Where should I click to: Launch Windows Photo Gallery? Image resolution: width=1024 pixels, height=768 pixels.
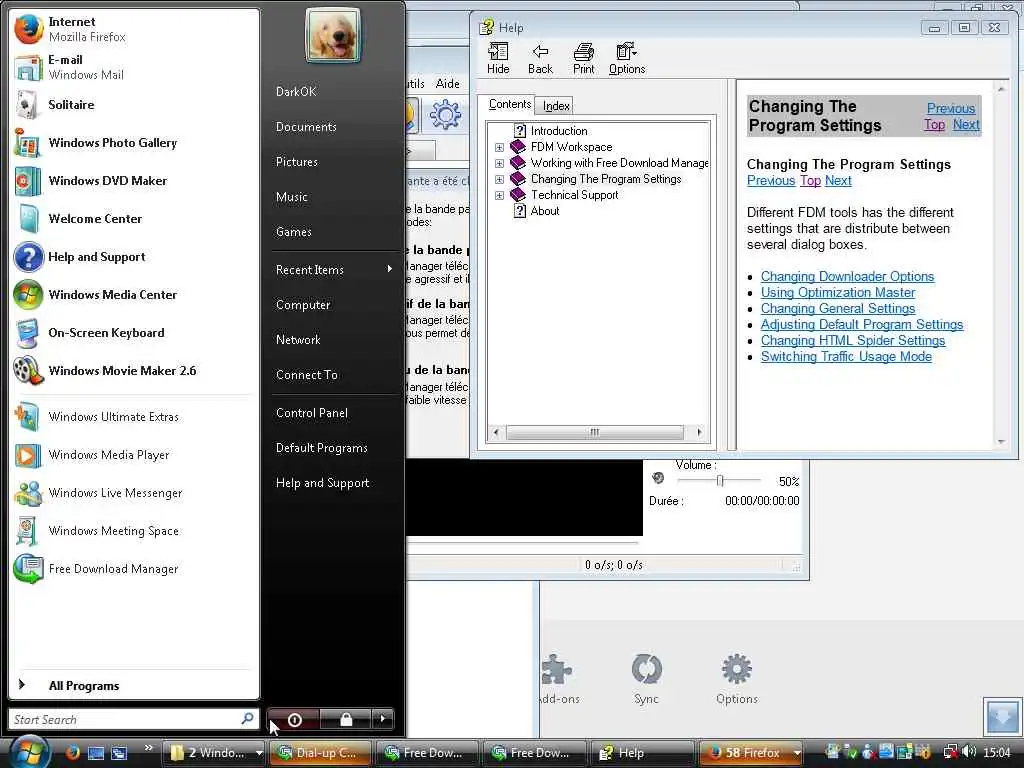[x=134, y=143]
